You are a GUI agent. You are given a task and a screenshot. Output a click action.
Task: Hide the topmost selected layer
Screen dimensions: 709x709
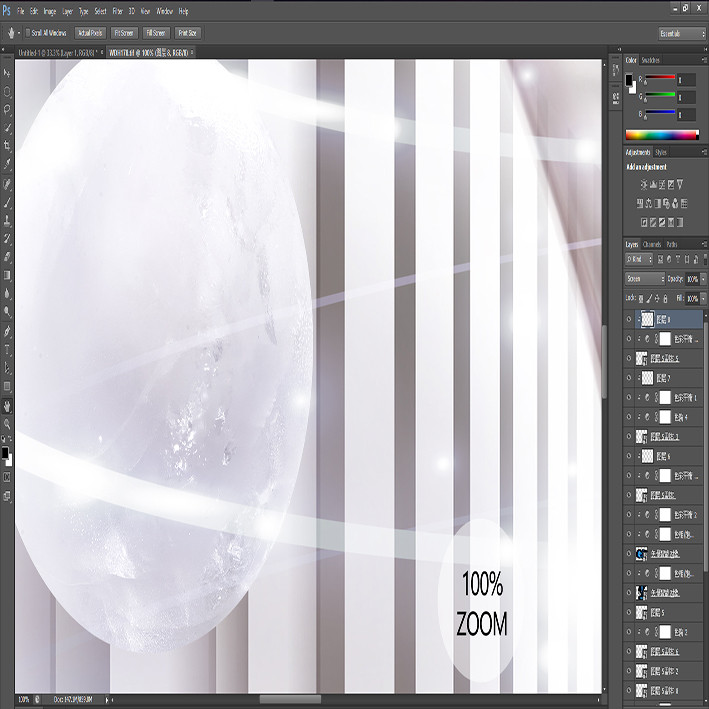[629, 319]
